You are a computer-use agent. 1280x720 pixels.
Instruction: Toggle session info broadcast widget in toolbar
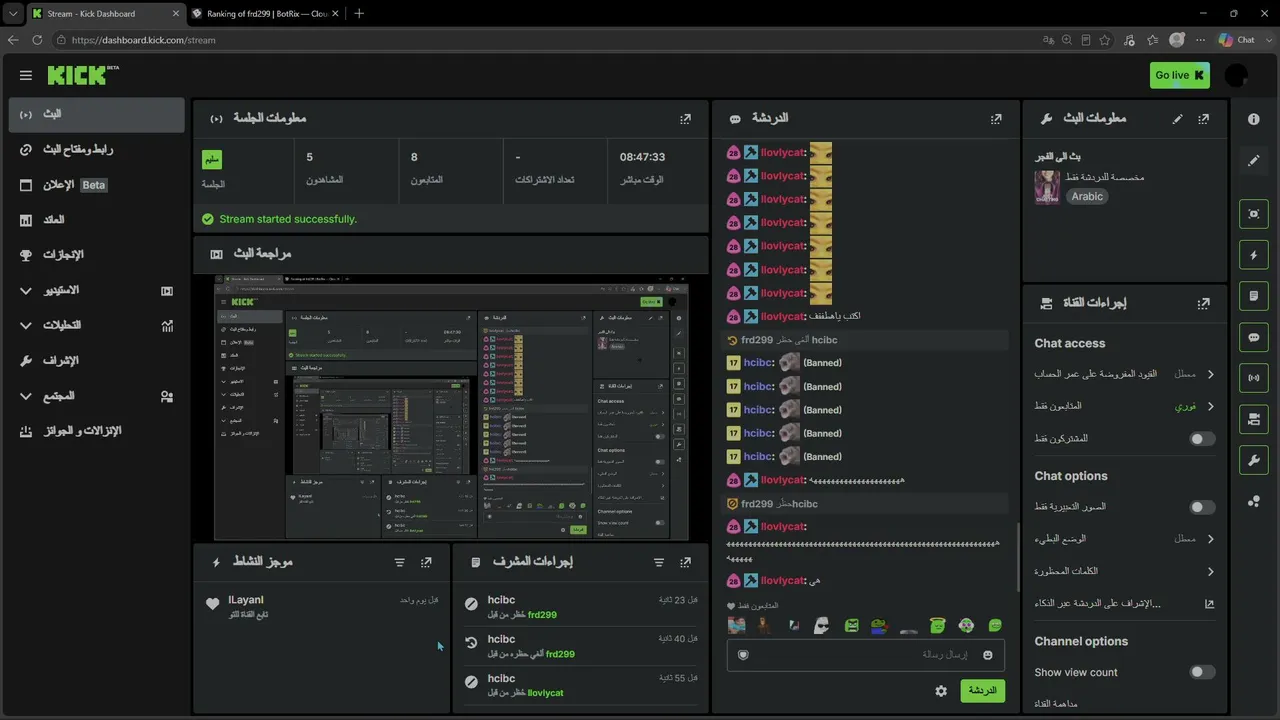pos(1254,378)
